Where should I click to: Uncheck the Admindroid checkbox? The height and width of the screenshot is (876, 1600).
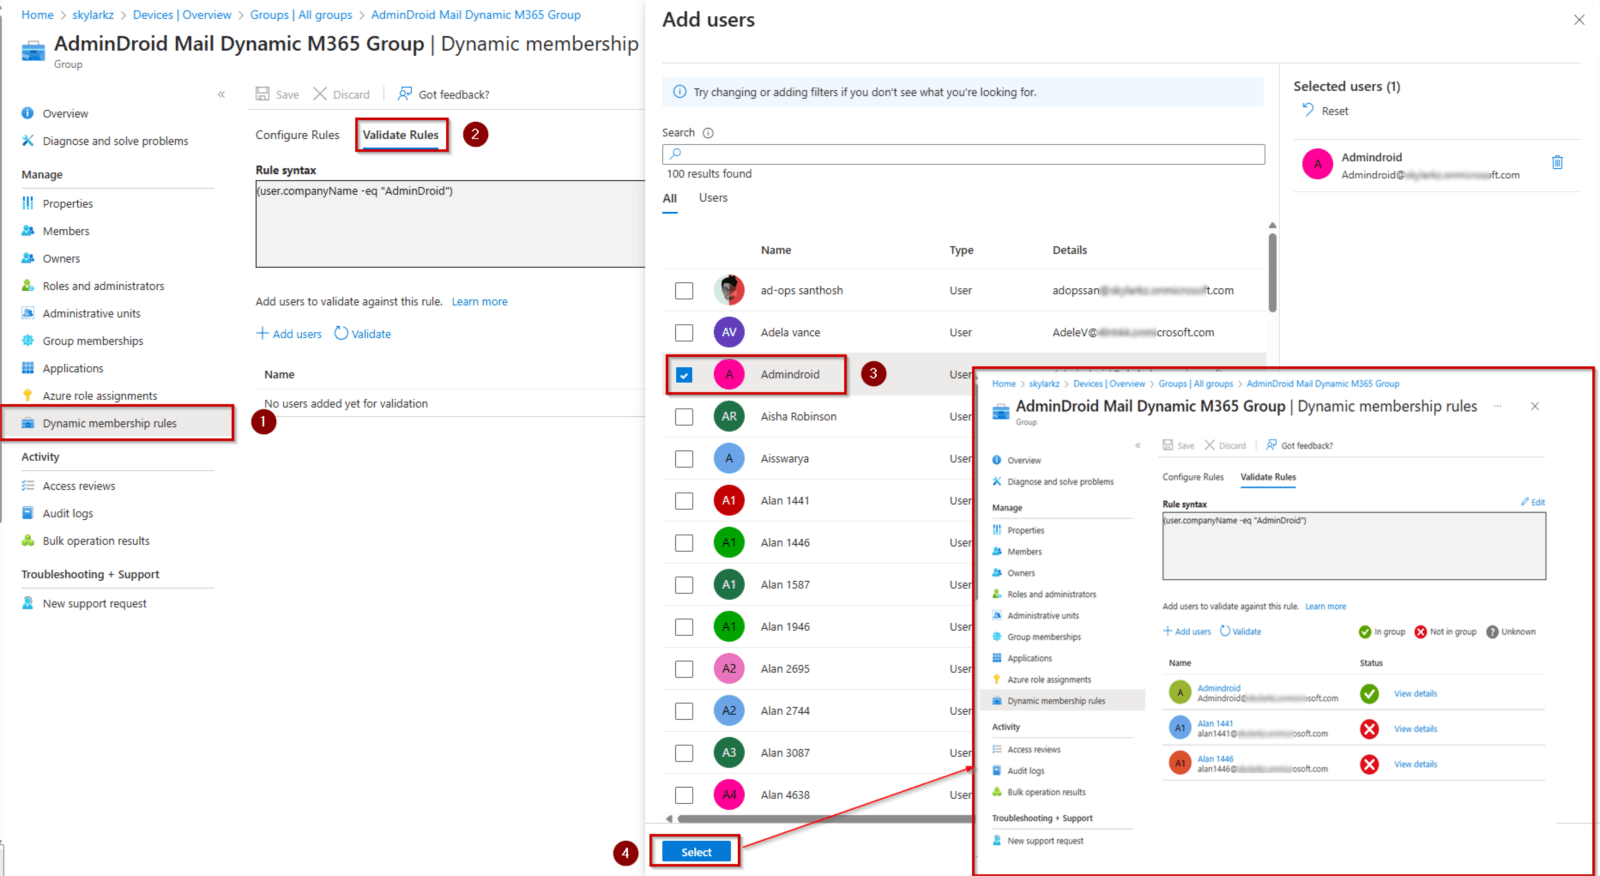pos(684,375)
